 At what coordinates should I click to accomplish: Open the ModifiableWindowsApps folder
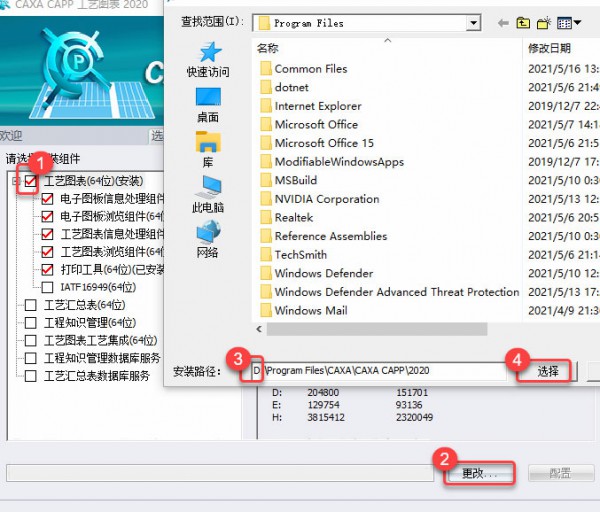point(332,161)
